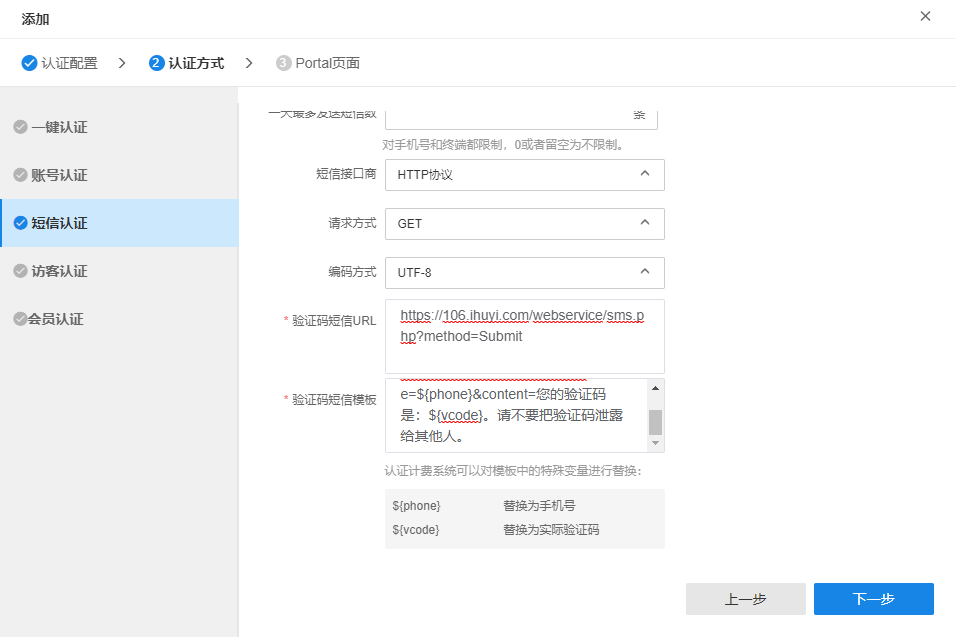The width and height of the screenshot is (956, 637).
Task: Click the blue 下一步 button
Action: [x=873, y=599]
